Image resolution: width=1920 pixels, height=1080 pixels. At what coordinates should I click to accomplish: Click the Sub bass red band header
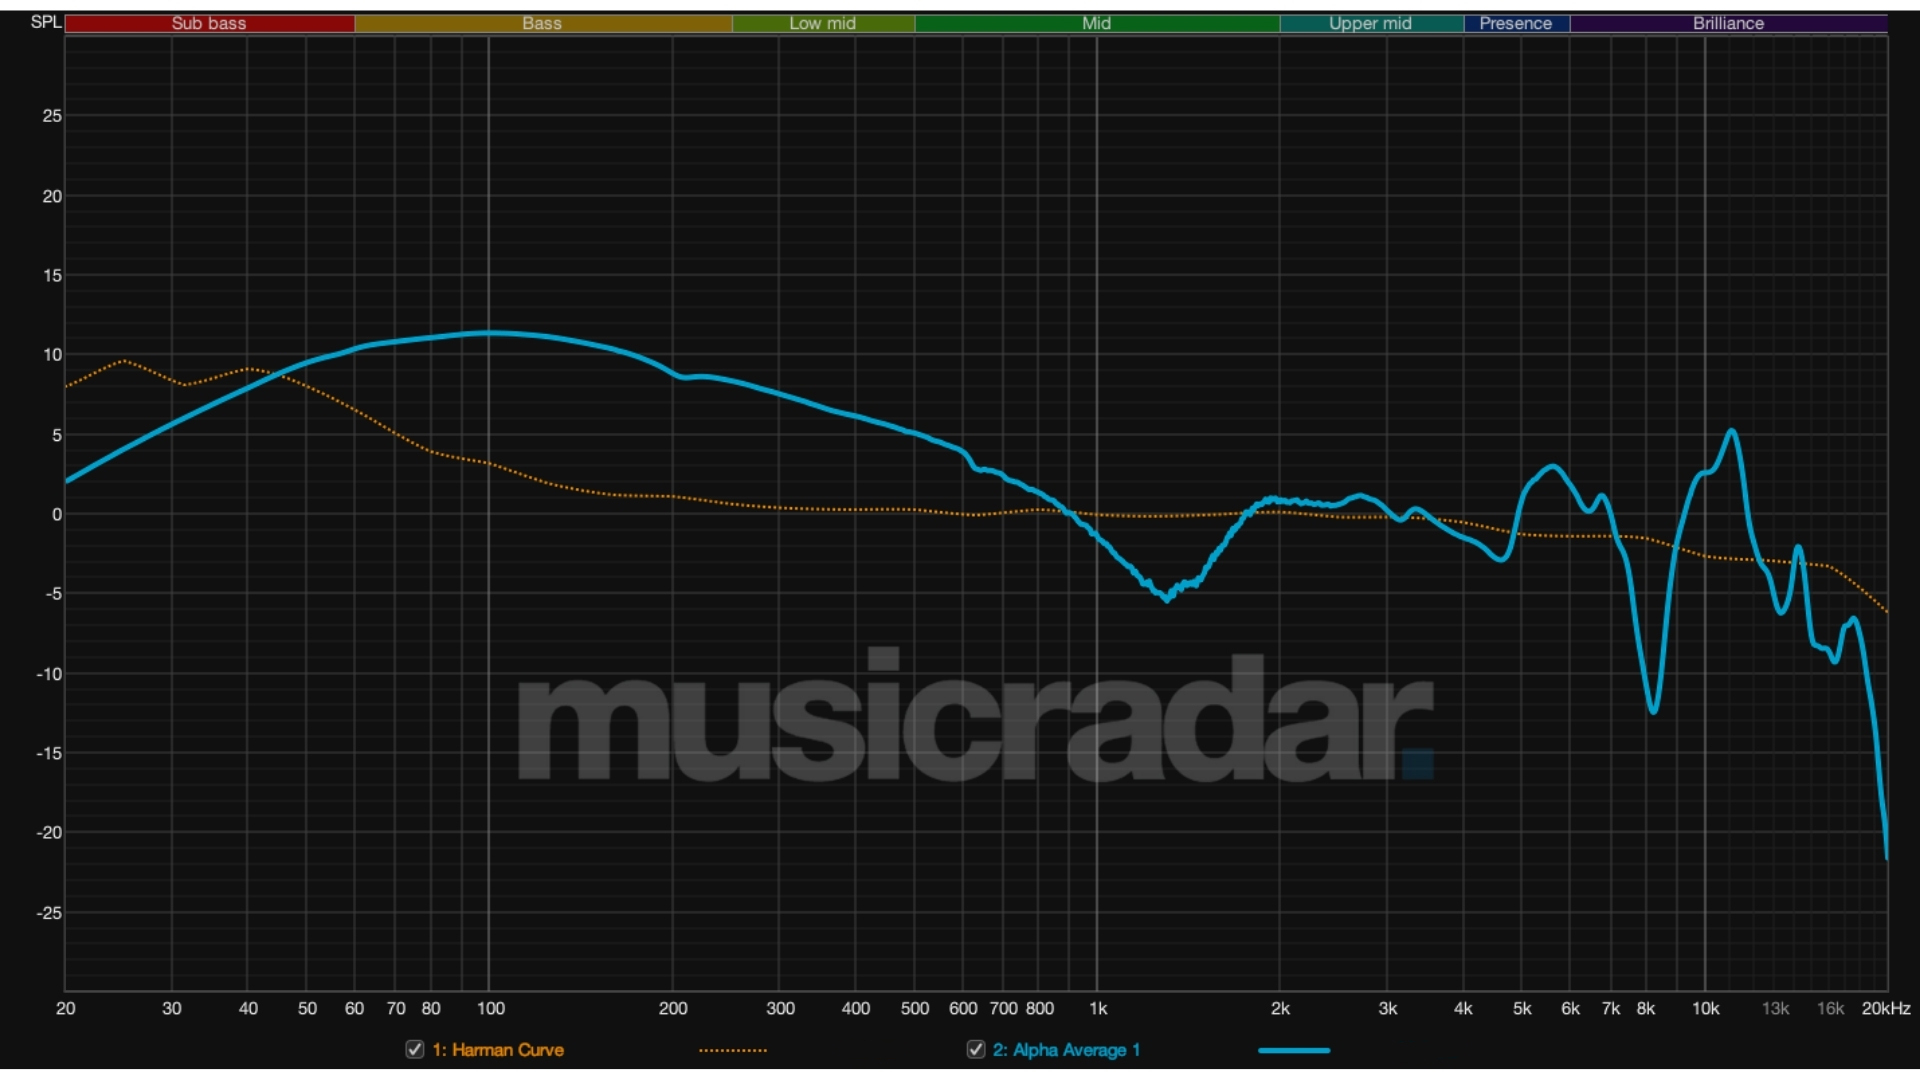point(209,23)
